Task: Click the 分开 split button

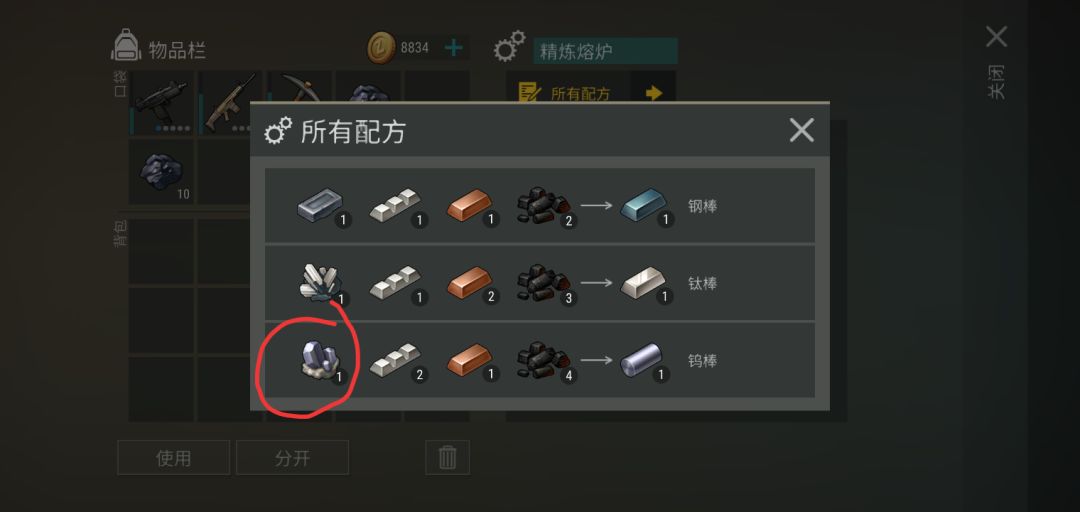Action: 293,458
